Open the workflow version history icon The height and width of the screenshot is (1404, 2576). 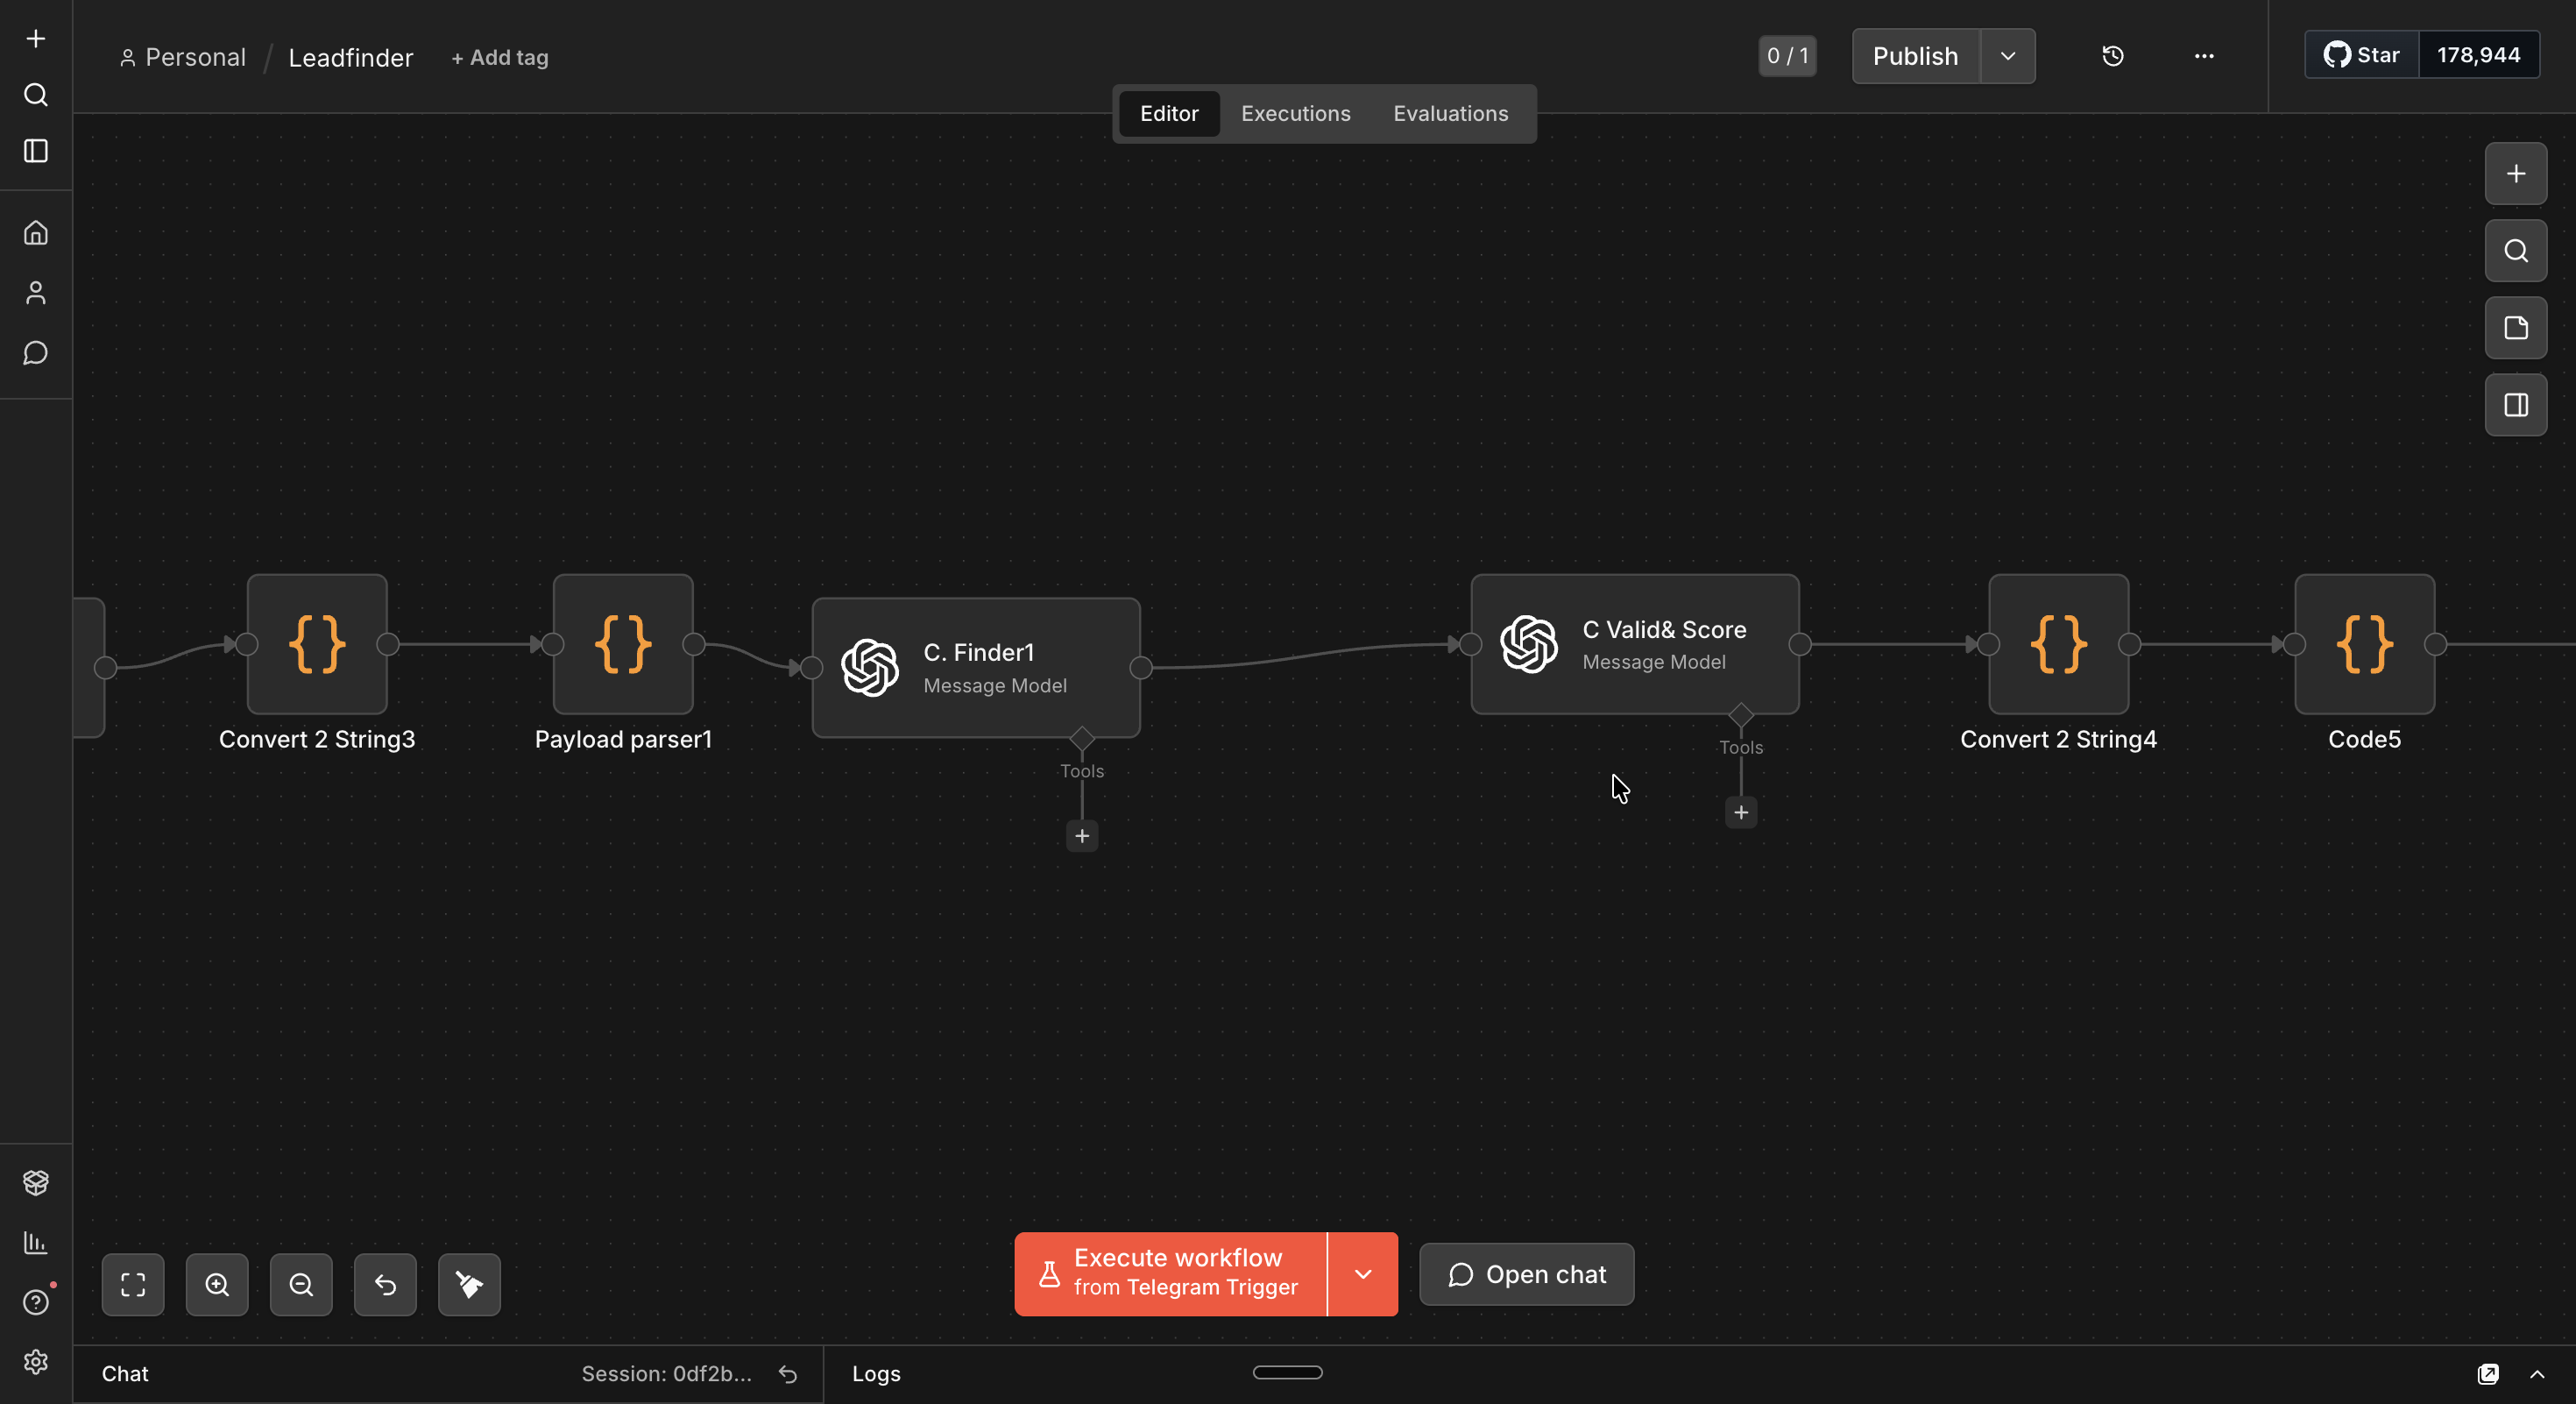2112,56
